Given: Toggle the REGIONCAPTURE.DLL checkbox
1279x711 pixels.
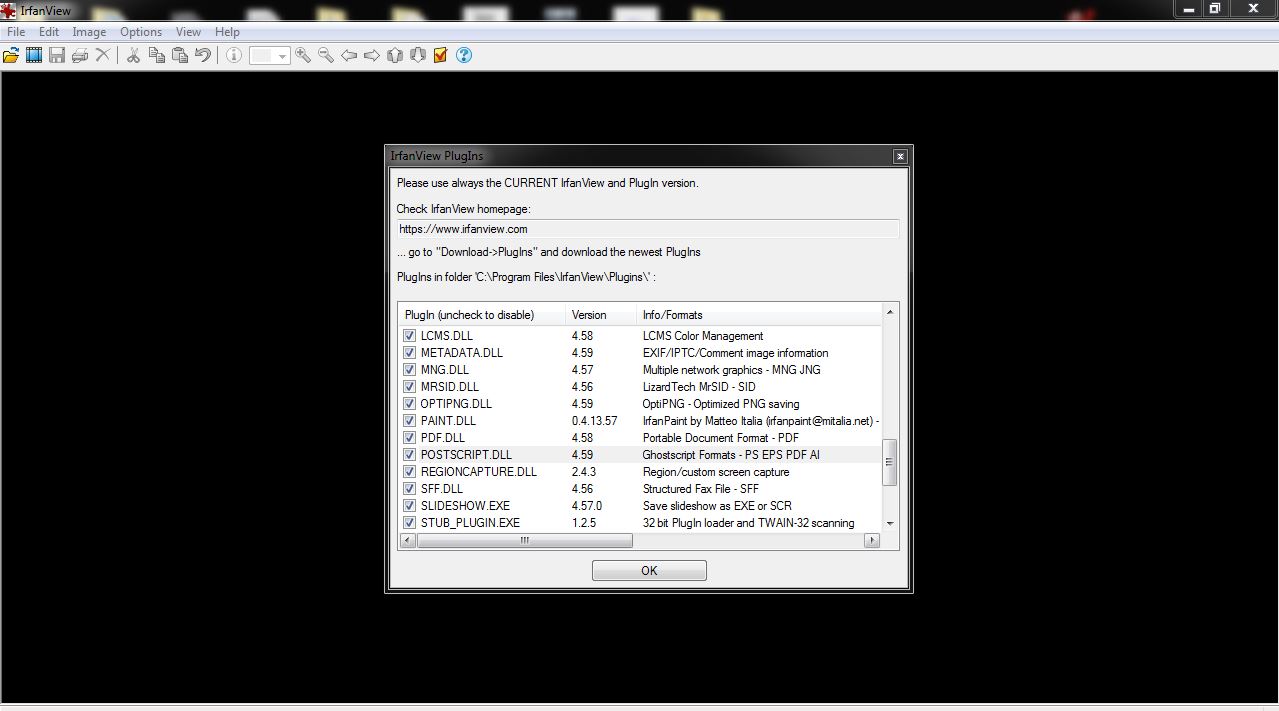Looking at the screenshot, I should click(409, 472).
